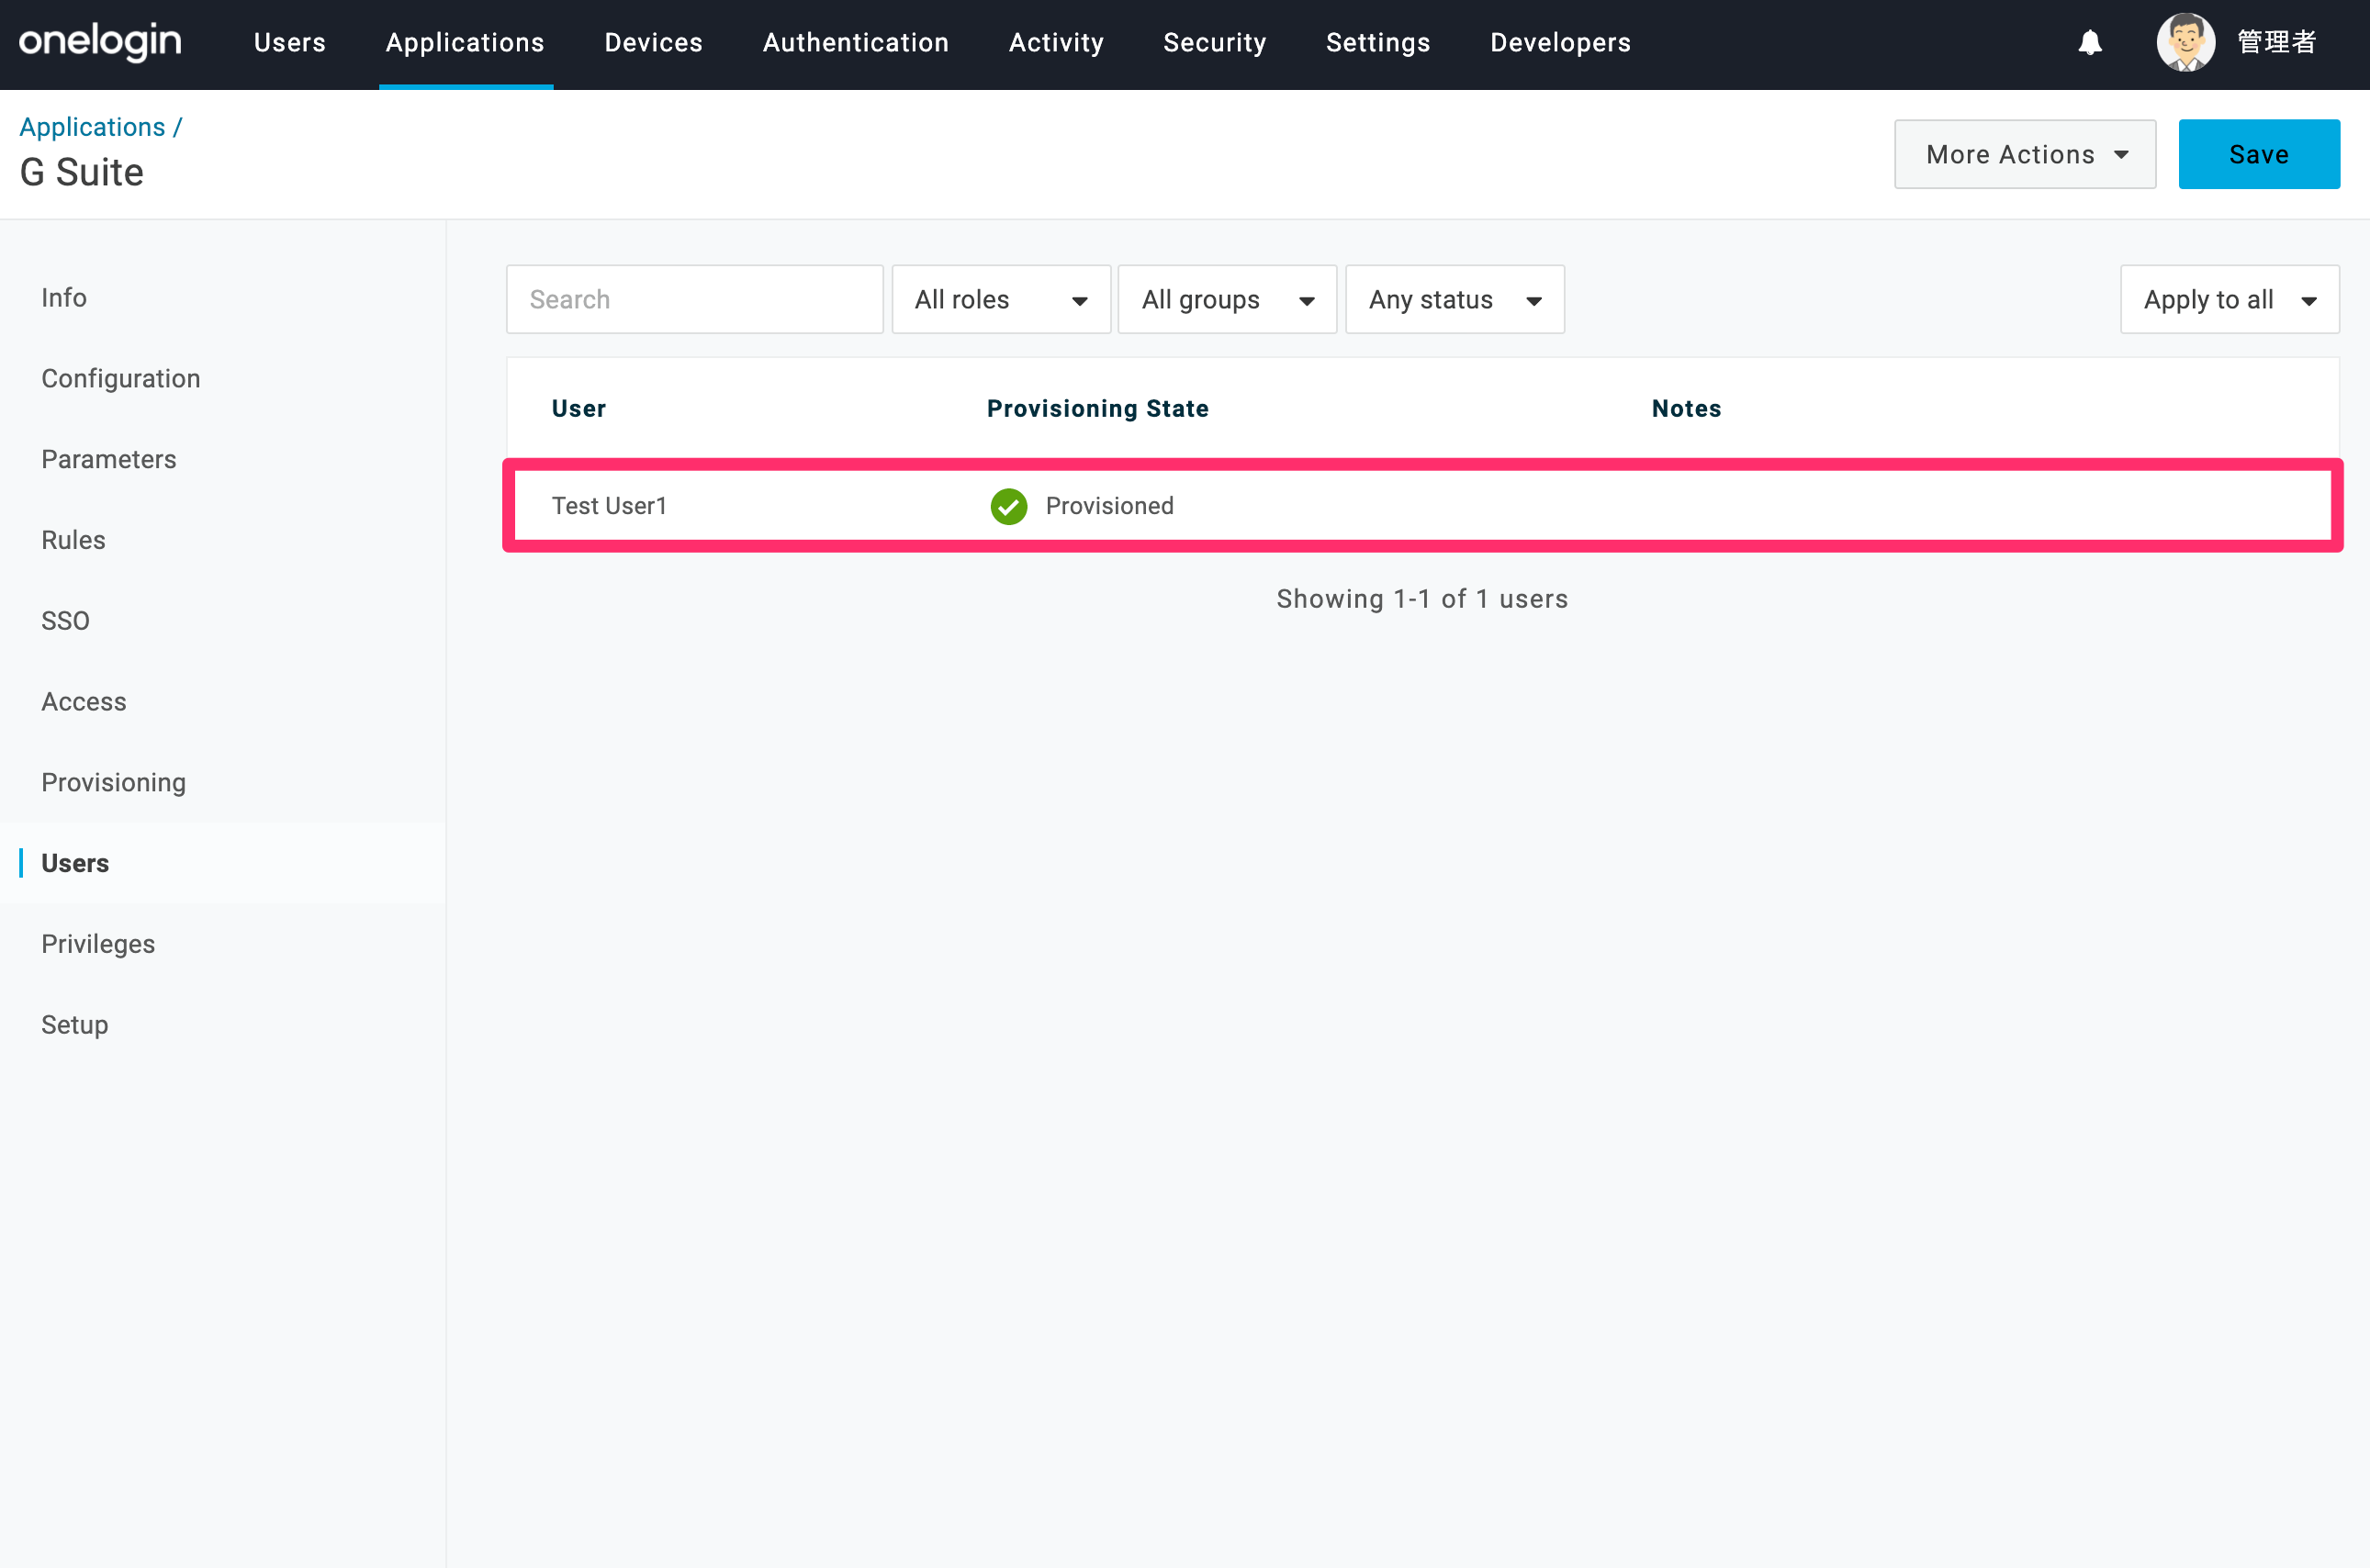Click the green Provisioned checkmark icon

tap(1008, 506)
